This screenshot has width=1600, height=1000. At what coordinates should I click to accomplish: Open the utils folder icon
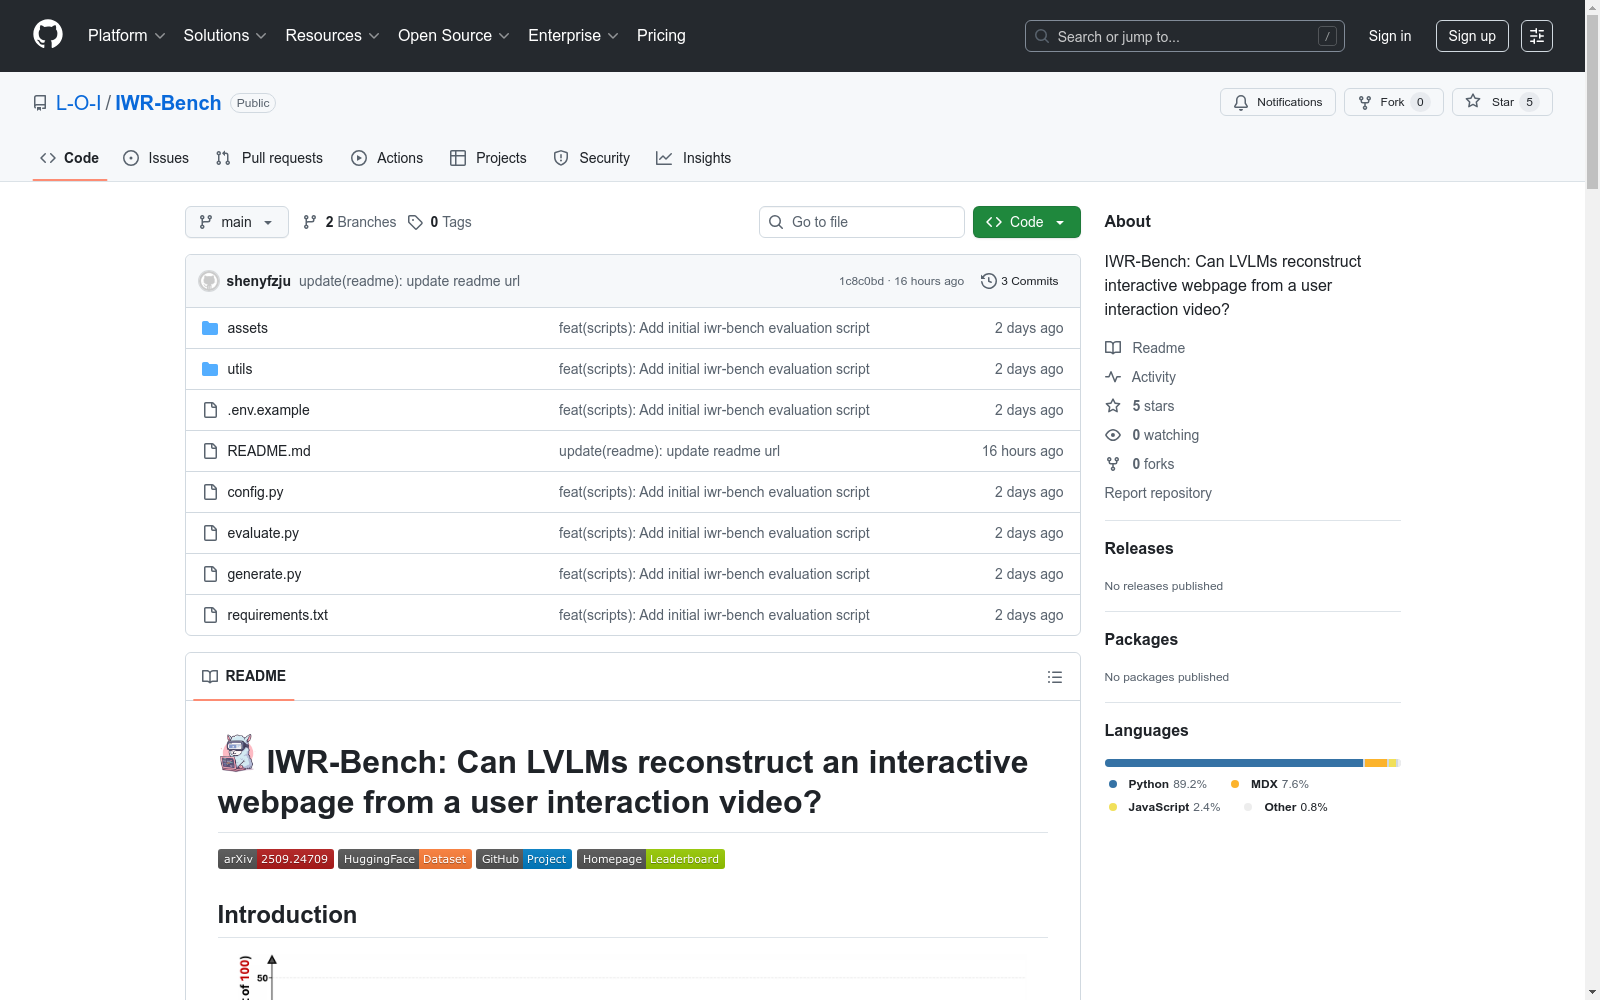[x=210, y=369]
